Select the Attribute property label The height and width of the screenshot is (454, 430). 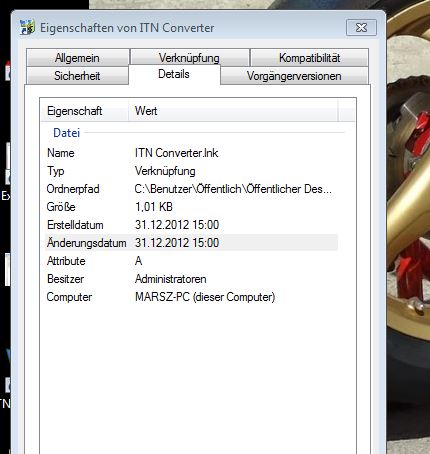point(66,261)
